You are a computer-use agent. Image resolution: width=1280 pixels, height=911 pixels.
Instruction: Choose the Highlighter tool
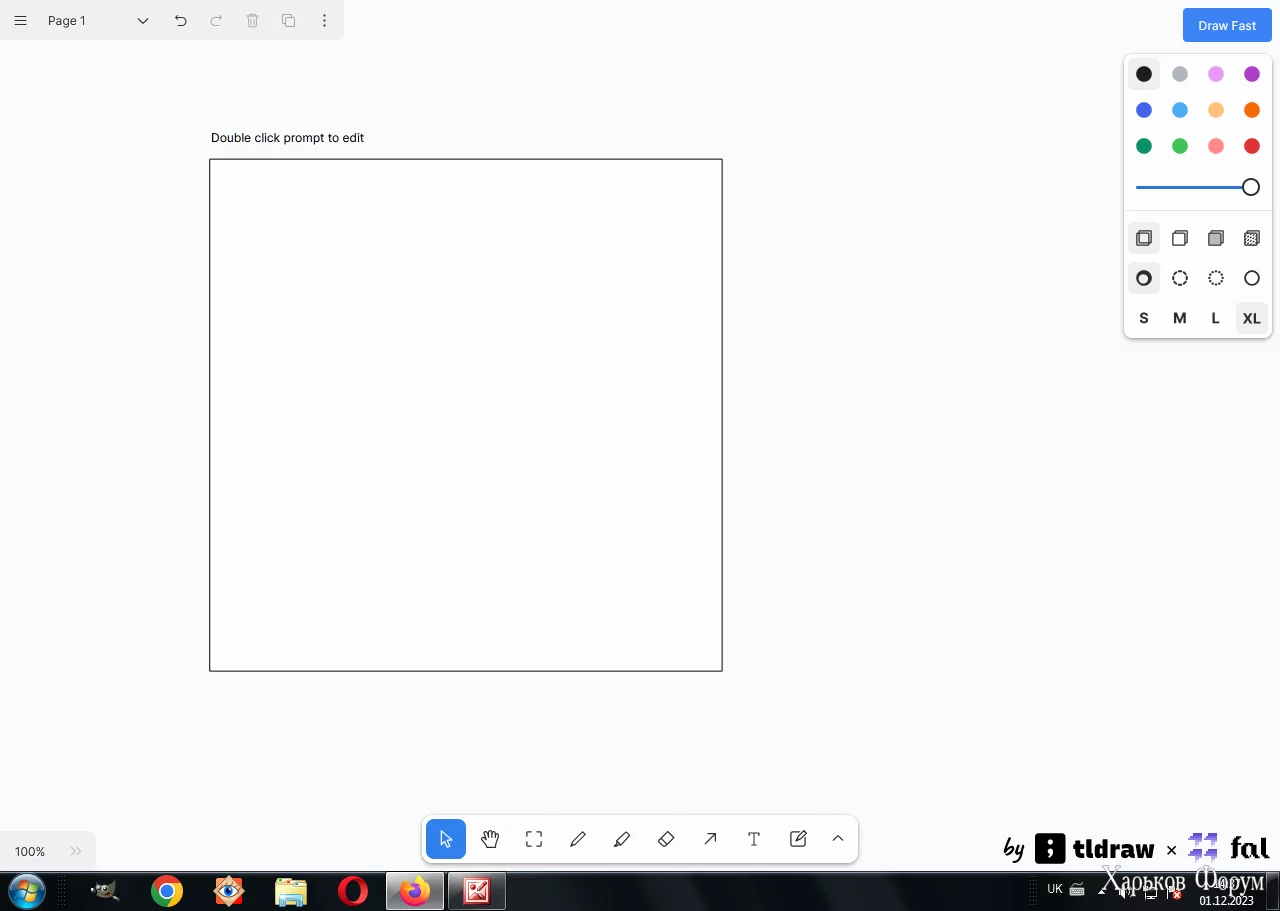(x=622, y=839)
